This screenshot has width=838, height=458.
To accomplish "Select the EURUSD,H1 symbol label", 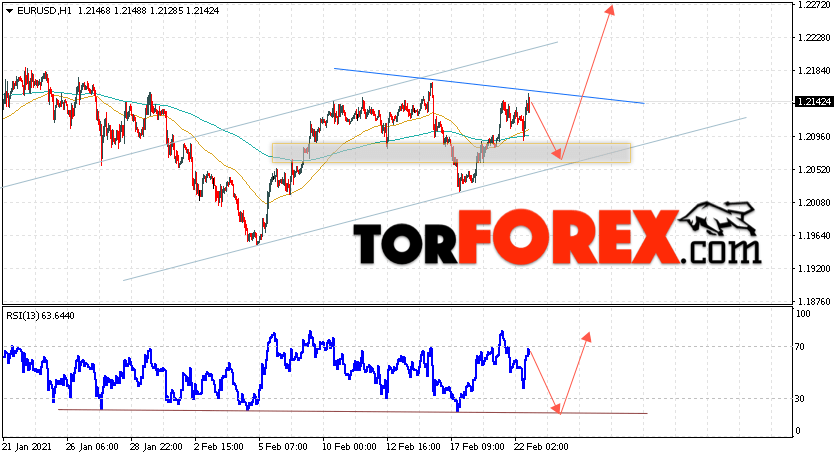I will 44,11.
